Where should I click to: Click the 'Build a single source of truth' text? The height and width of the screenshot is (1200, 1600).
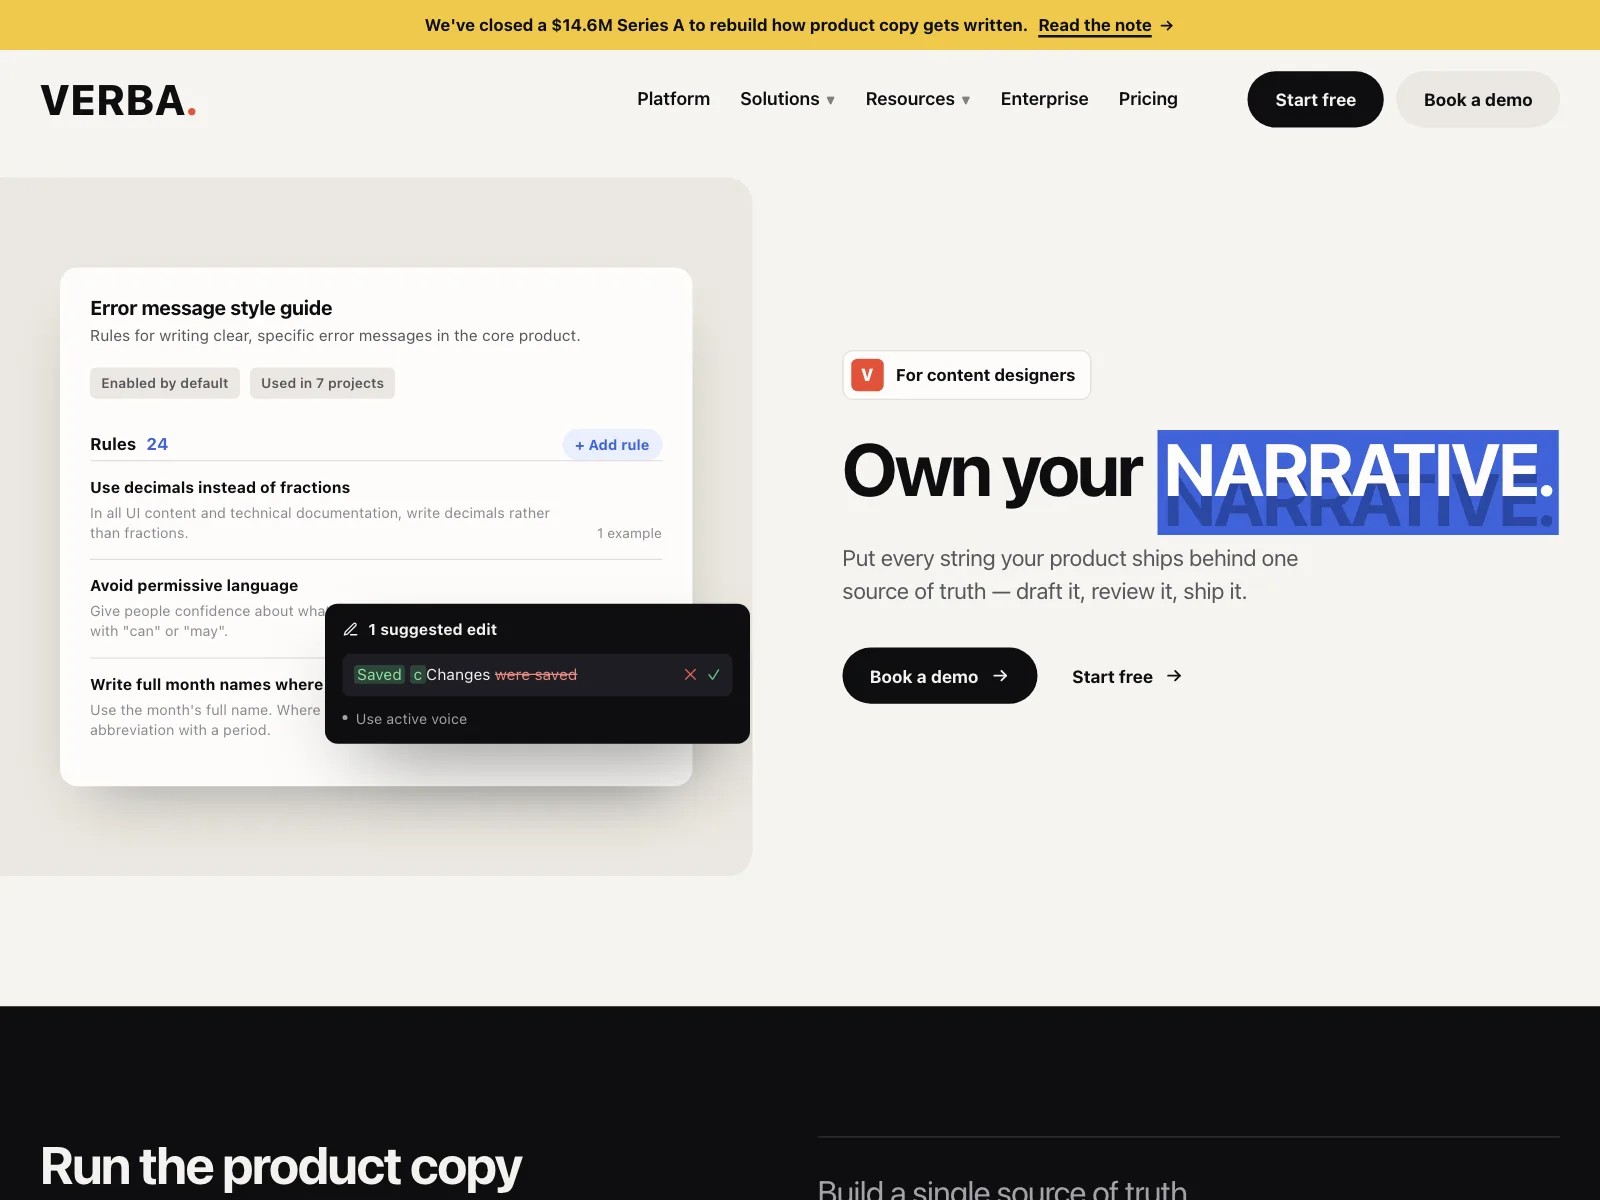coord(1002,1188)
